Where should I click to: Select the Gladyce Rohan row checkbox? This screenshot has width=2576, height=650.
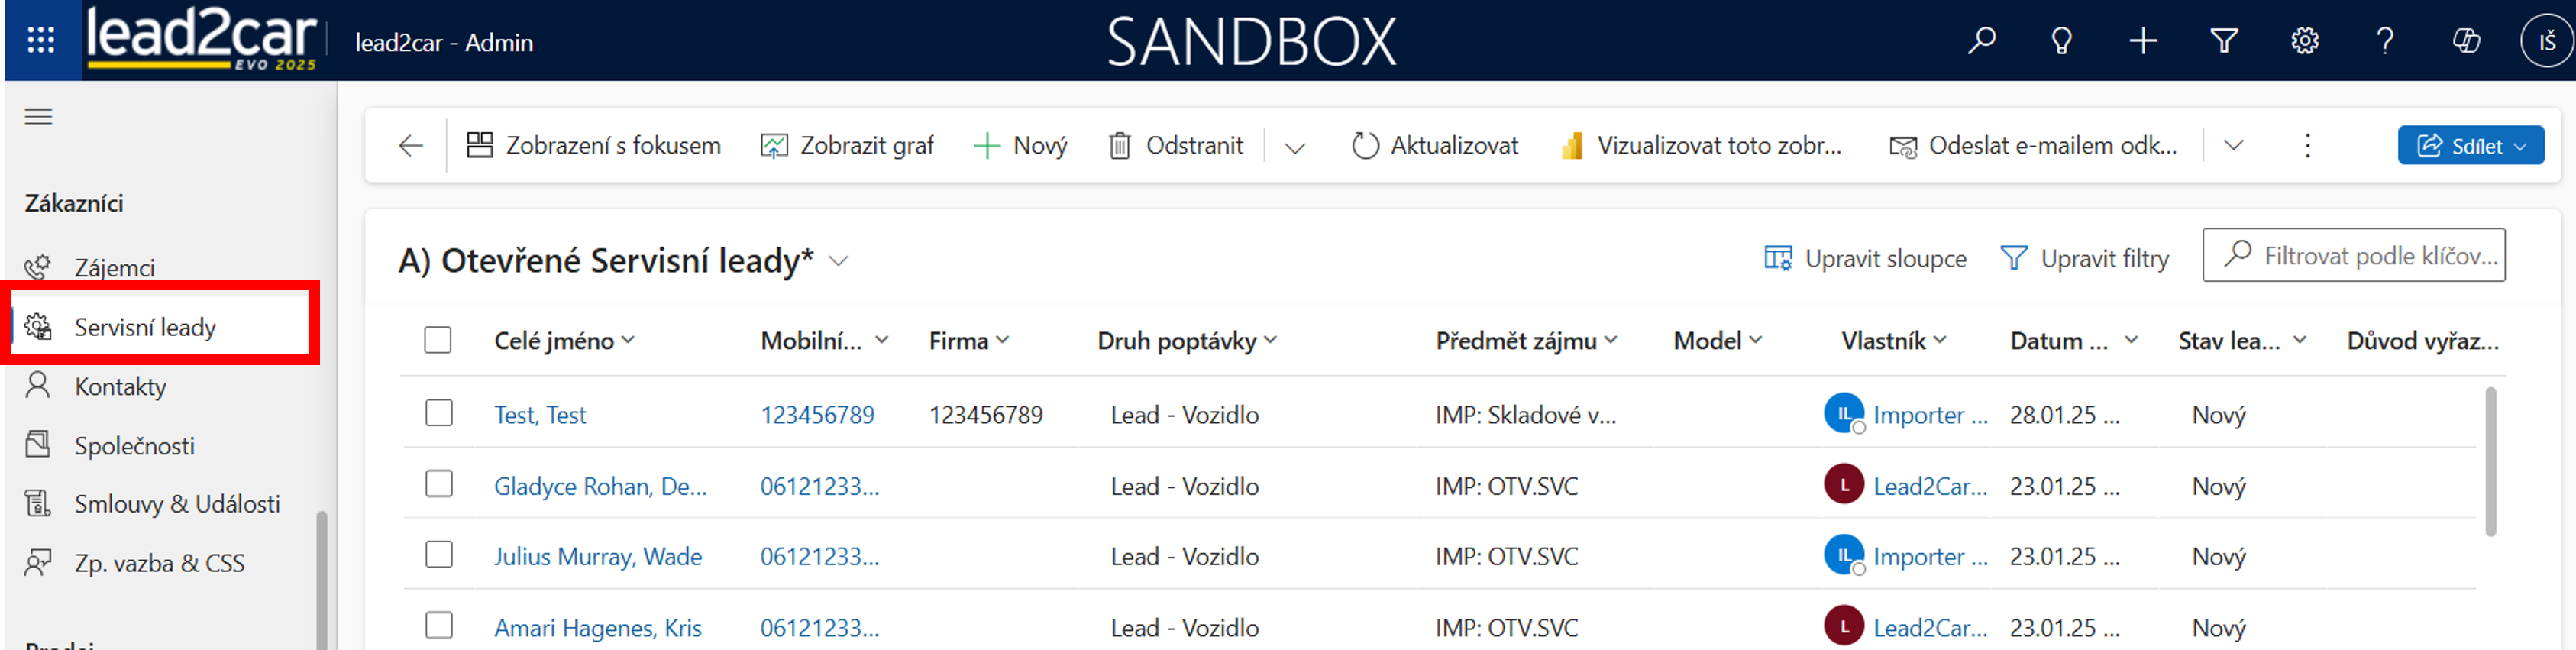pyautogui.click(x=439, y=484)
